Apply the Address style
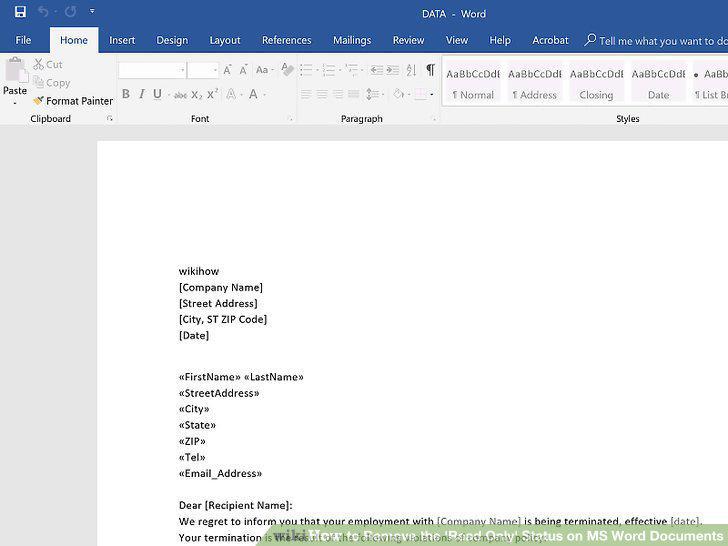This screenshot has height=546, width=728. 534,84
